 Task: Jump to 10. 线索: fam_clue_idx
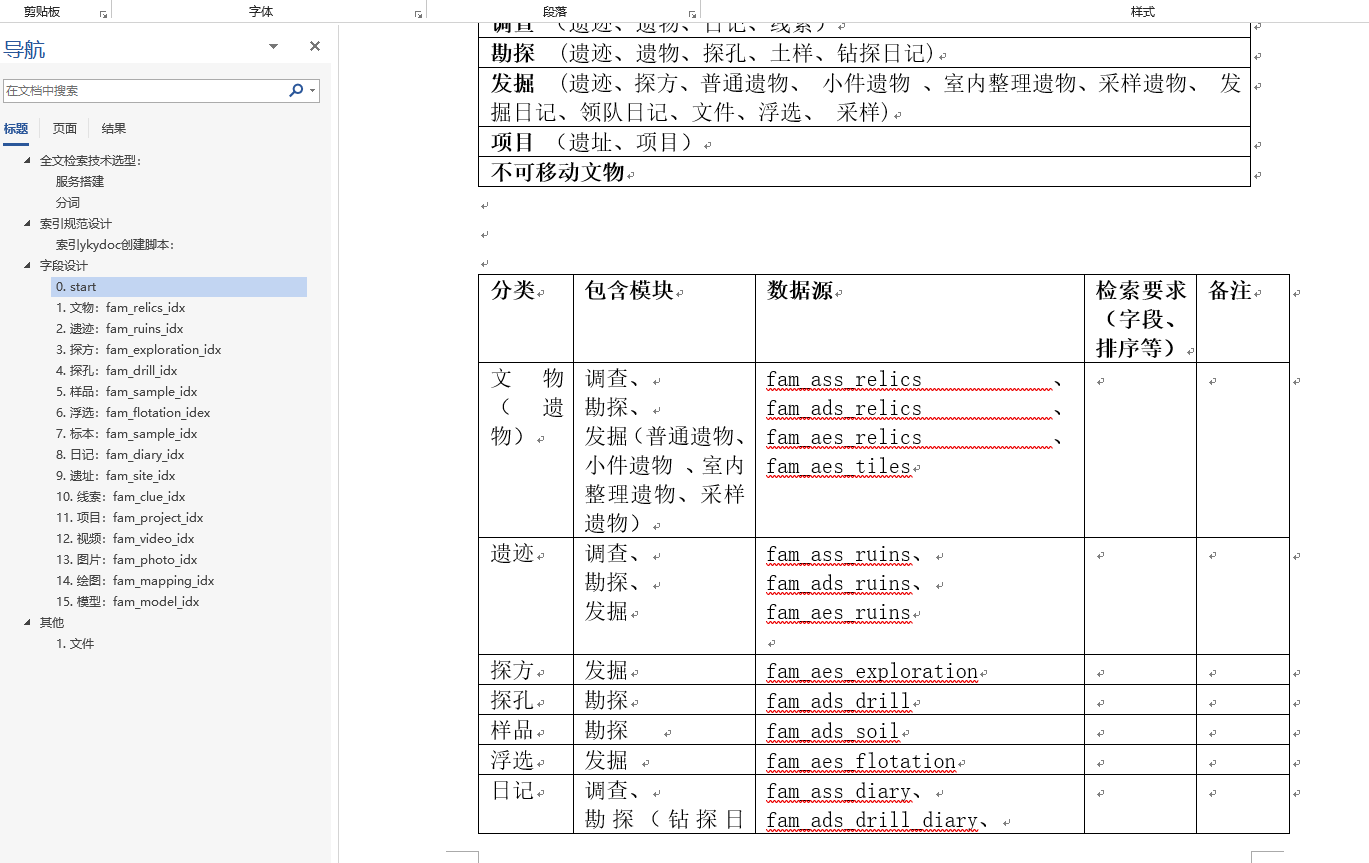click(x=121, y=496)
